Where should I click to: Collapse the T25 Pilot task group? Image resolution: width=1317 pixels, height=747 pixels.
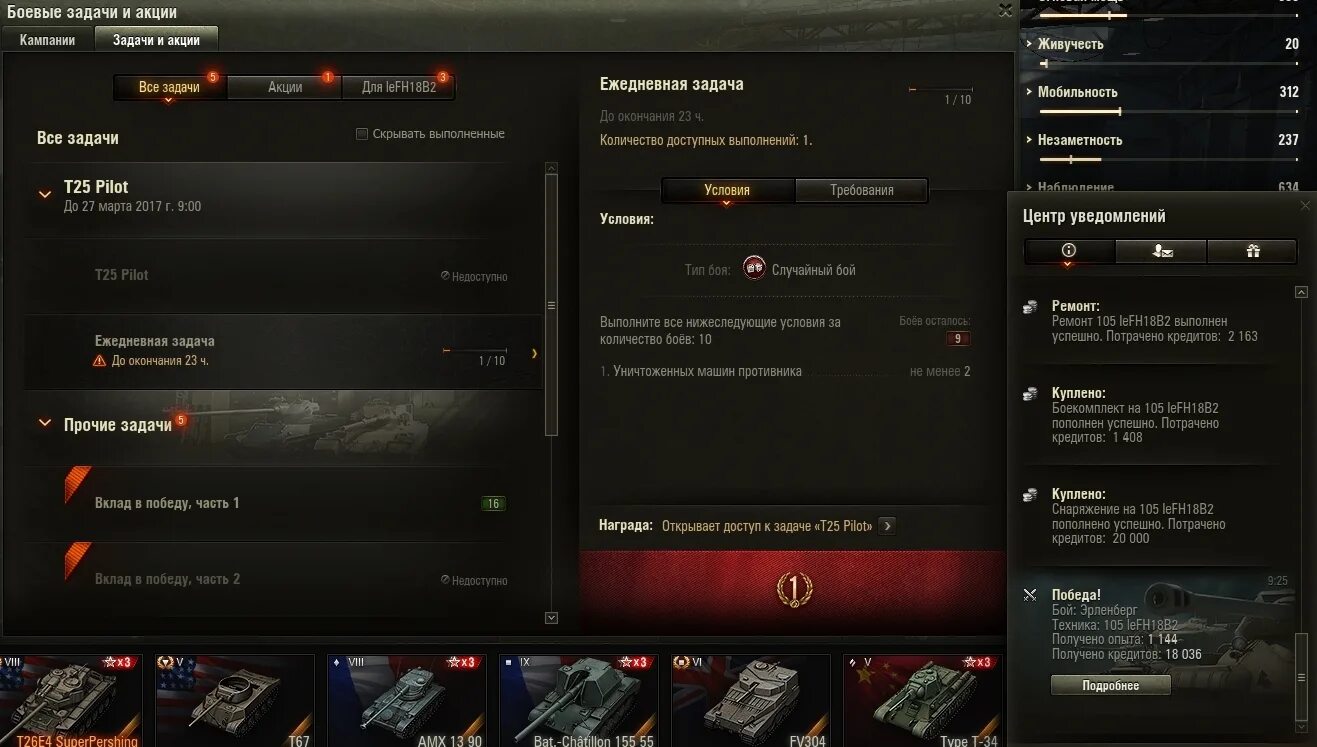(45, 194)
